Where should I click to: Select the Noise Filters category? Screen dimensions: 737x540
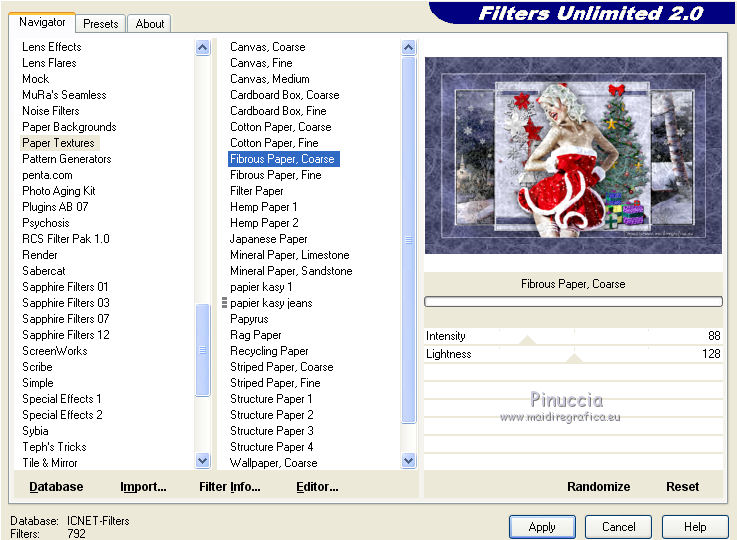[51, 111]
